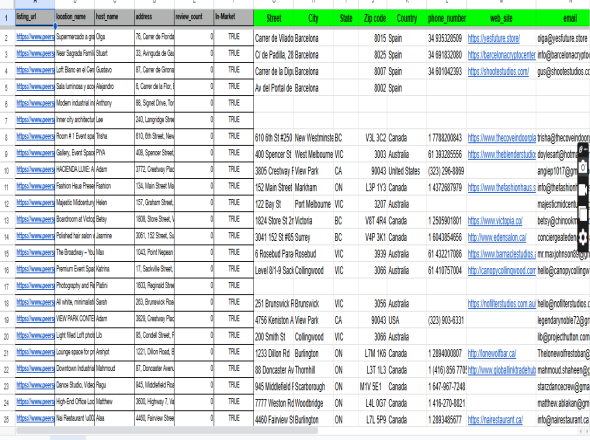This screenshot has height=440, width=590.
Task: Select the In-Market header cell
Action: (x=234, y=17)
